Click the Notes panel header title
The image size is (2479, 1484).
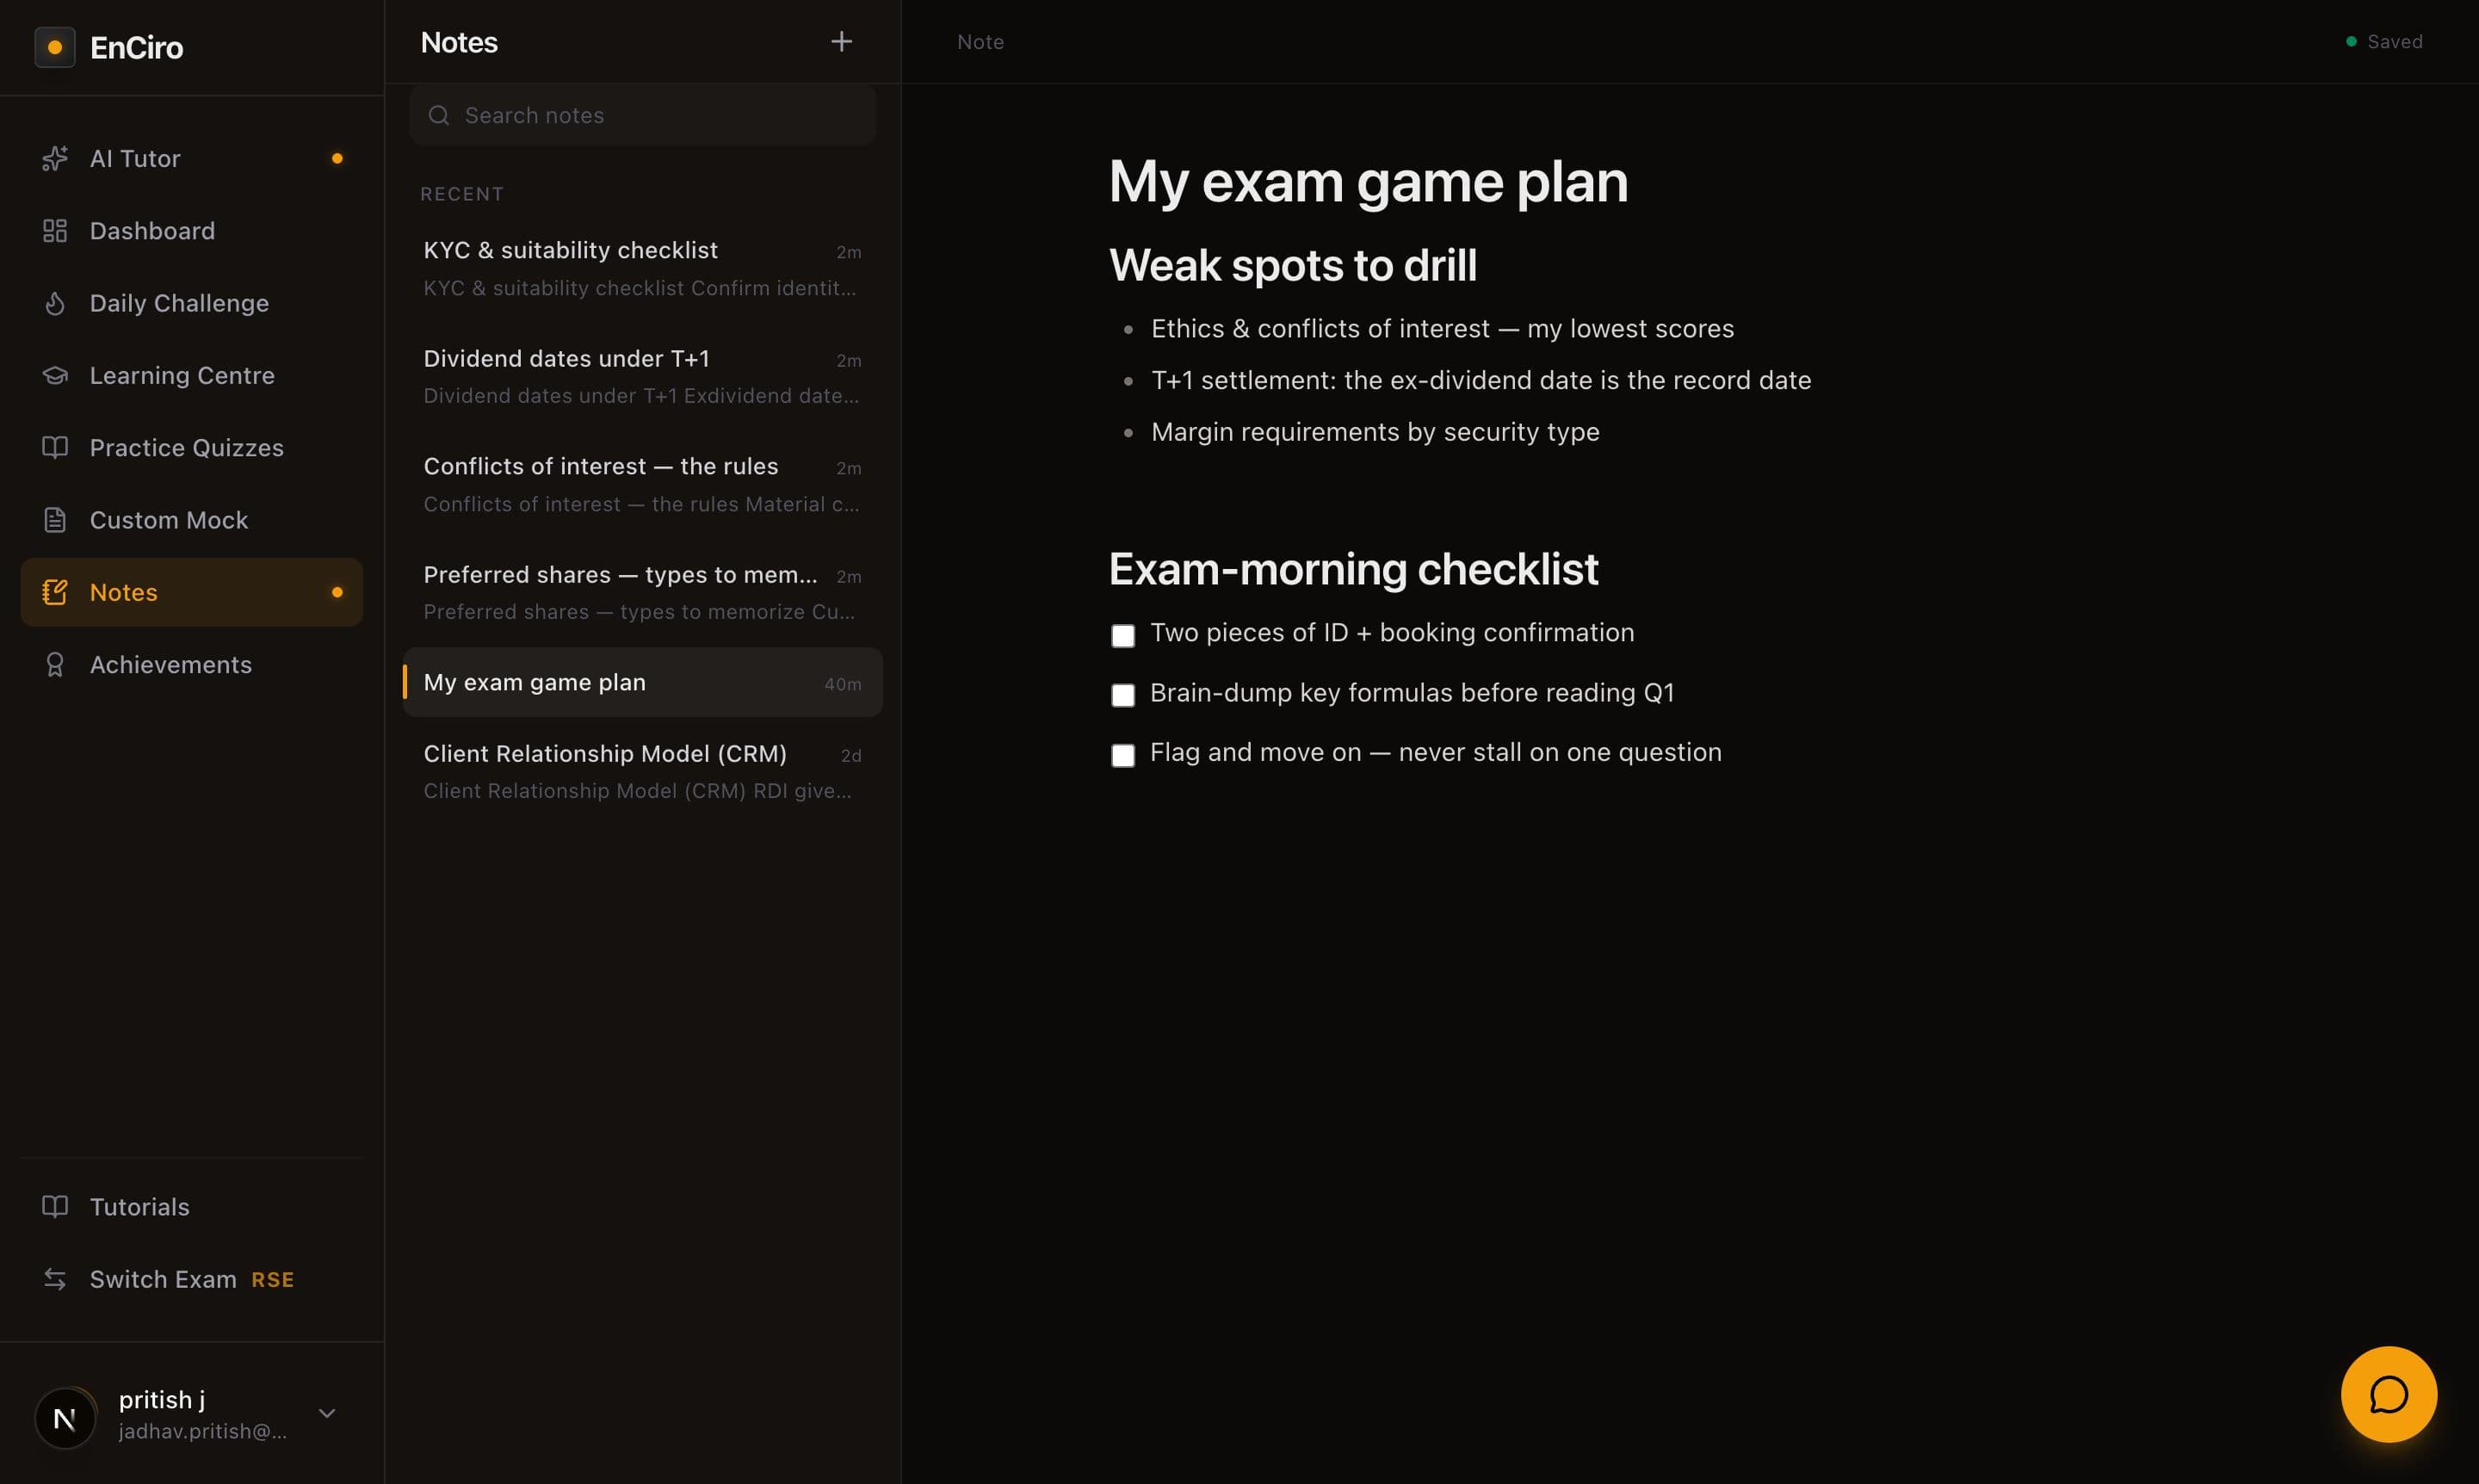click(x=459, y=42)
